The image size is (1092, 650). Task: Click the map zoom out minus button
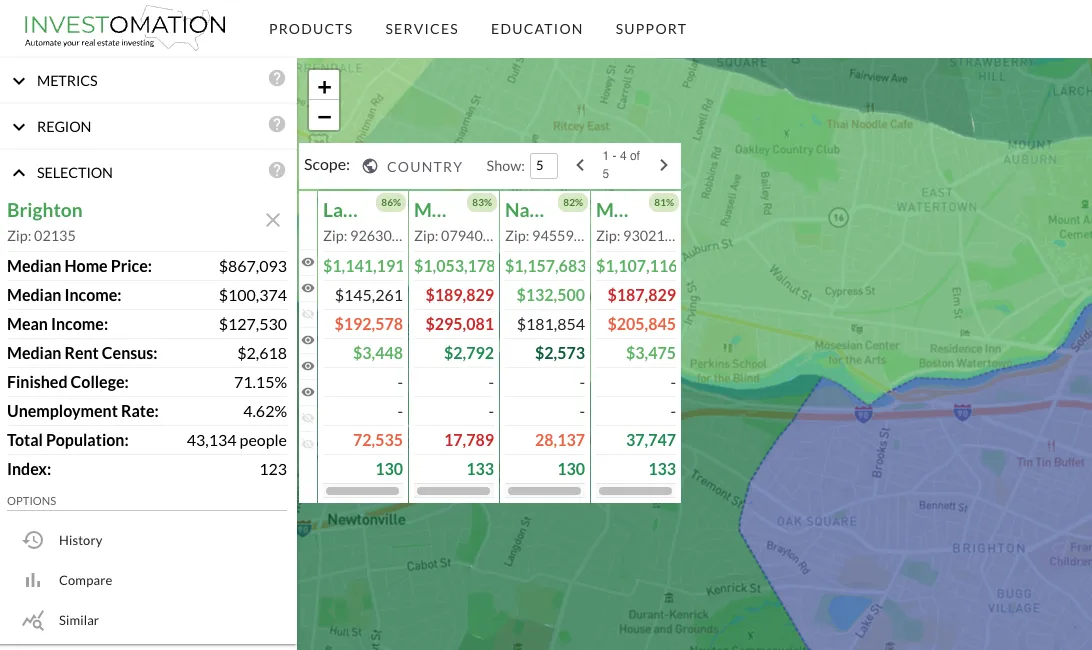click(324, 116)
